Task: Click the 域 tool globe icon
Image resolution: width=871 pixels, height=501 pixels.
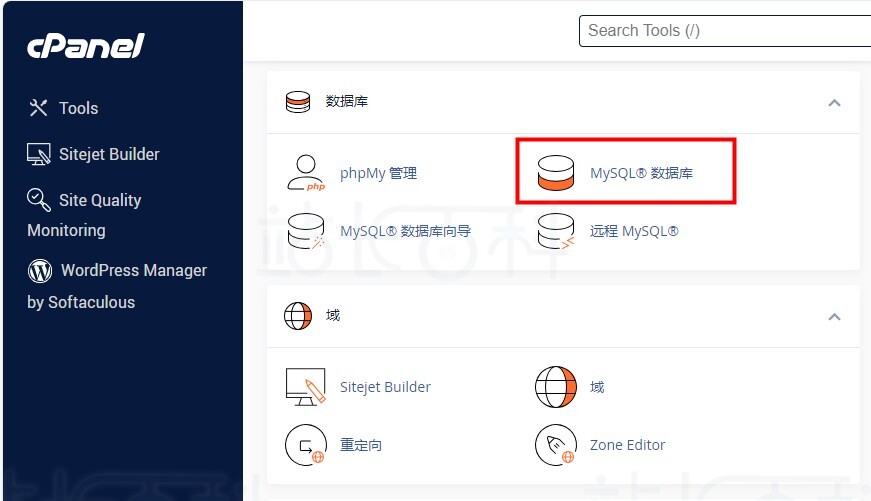Action: (555, 387)
